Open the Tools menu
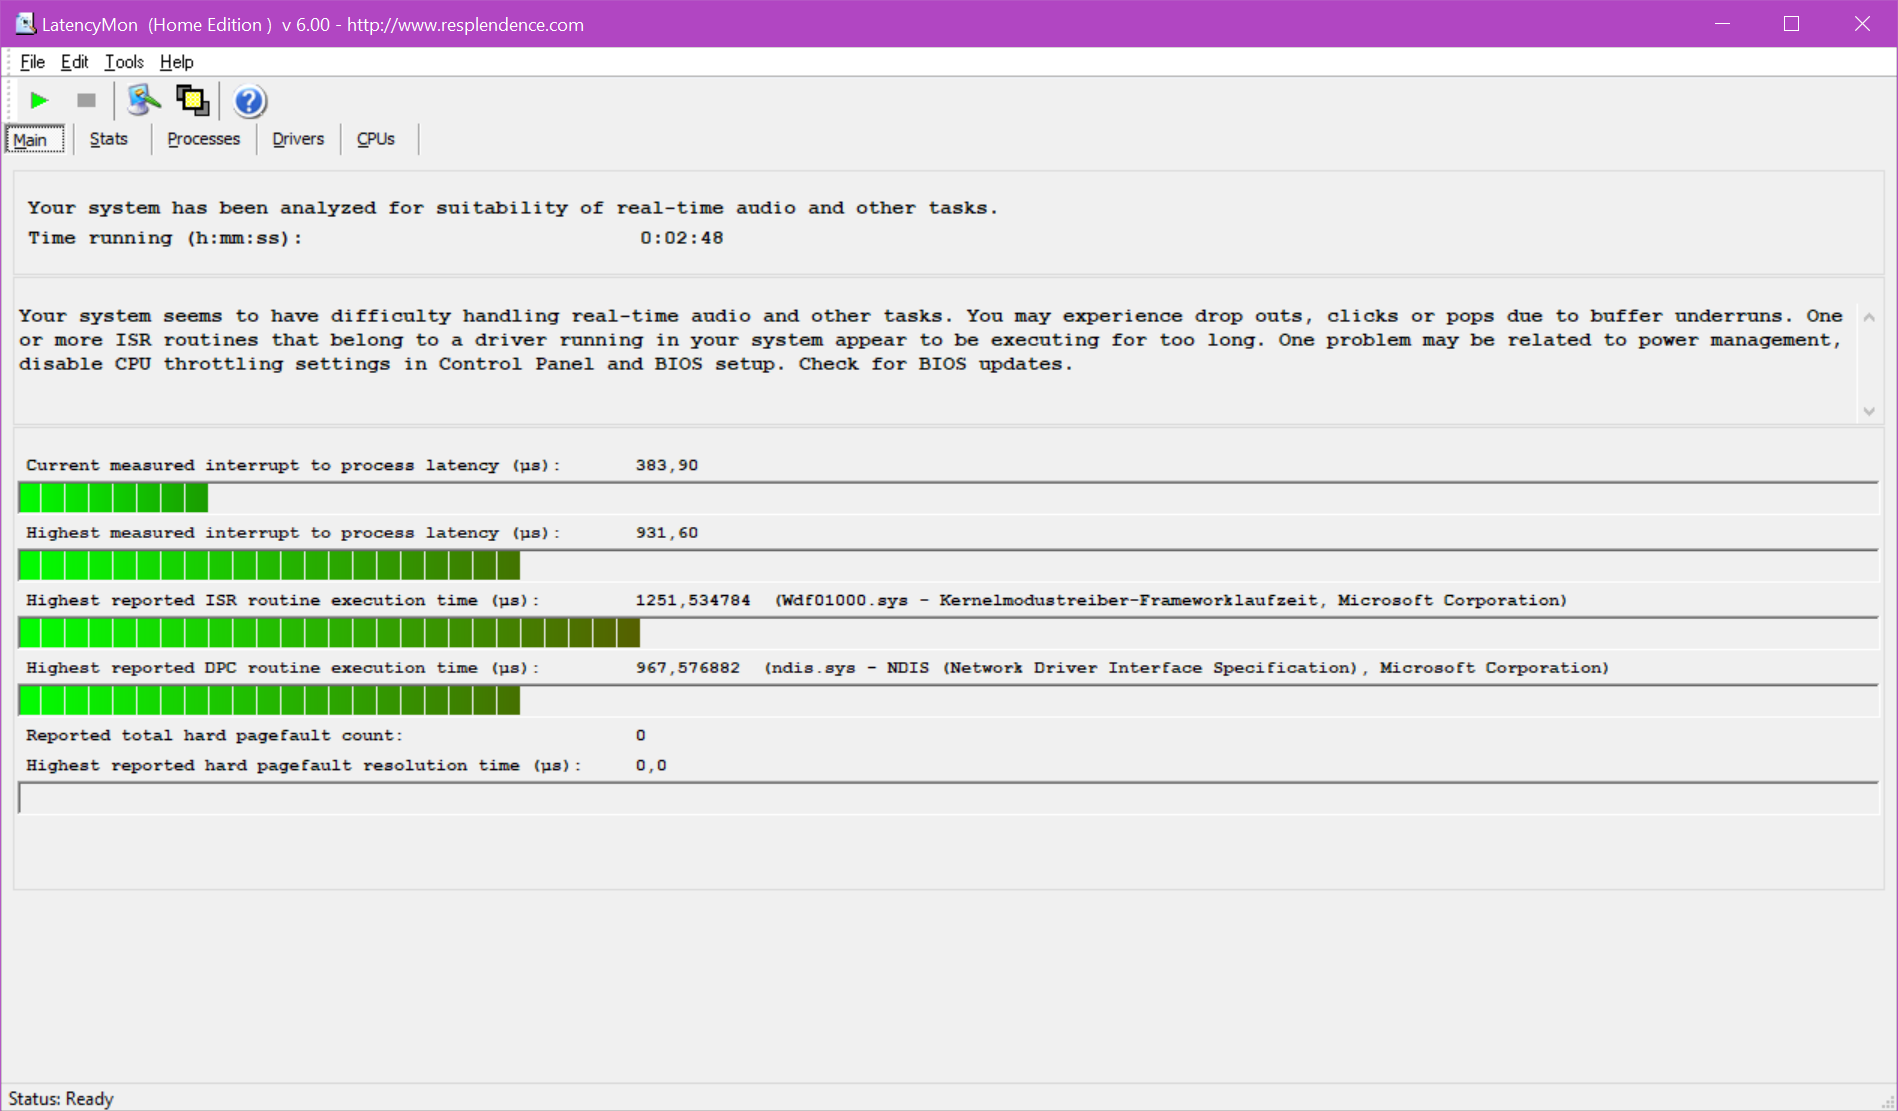The width and height of the screenshot is (1898, 1111). click(x=124, y=62)
